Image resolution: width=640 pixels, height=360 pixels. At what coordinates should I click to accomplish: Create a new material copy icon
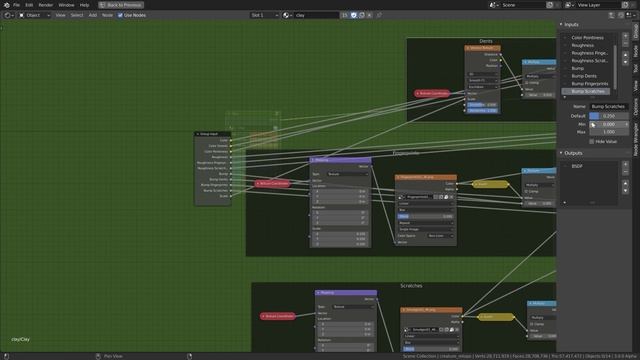[x=362, y=15]
